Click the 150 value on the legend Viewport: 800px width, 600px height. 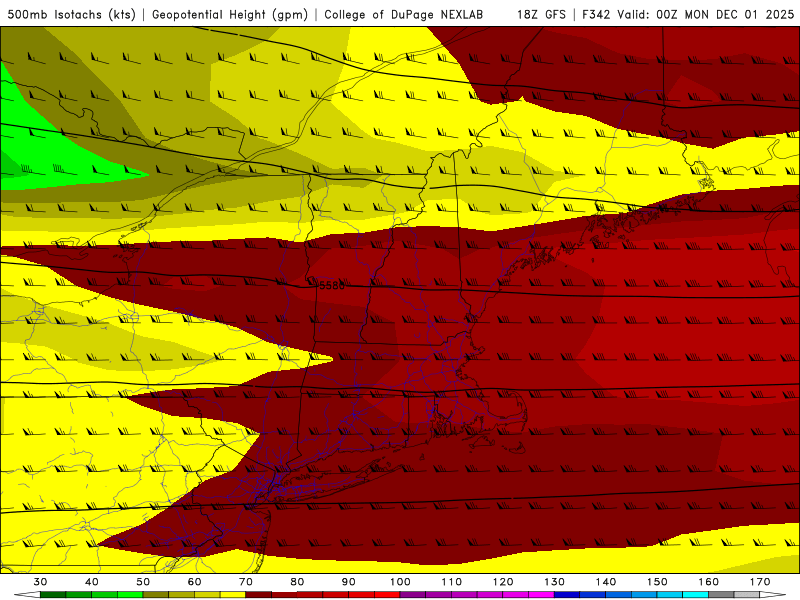[657, 582]
